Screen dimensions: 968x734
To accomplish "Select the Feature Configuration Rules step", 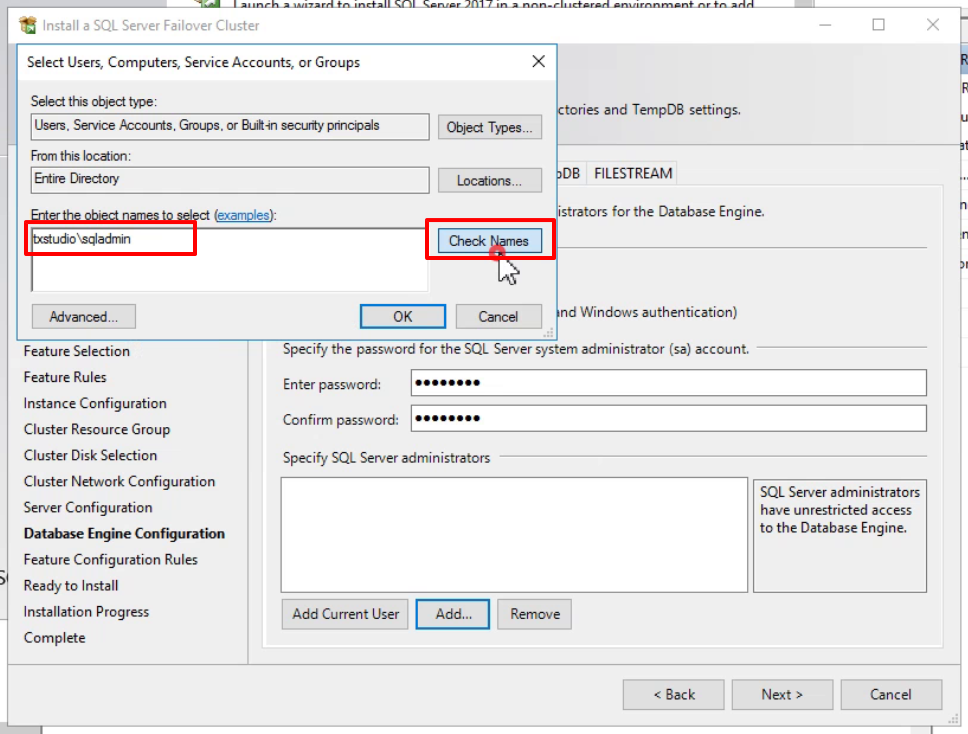I will pos(111,559).
